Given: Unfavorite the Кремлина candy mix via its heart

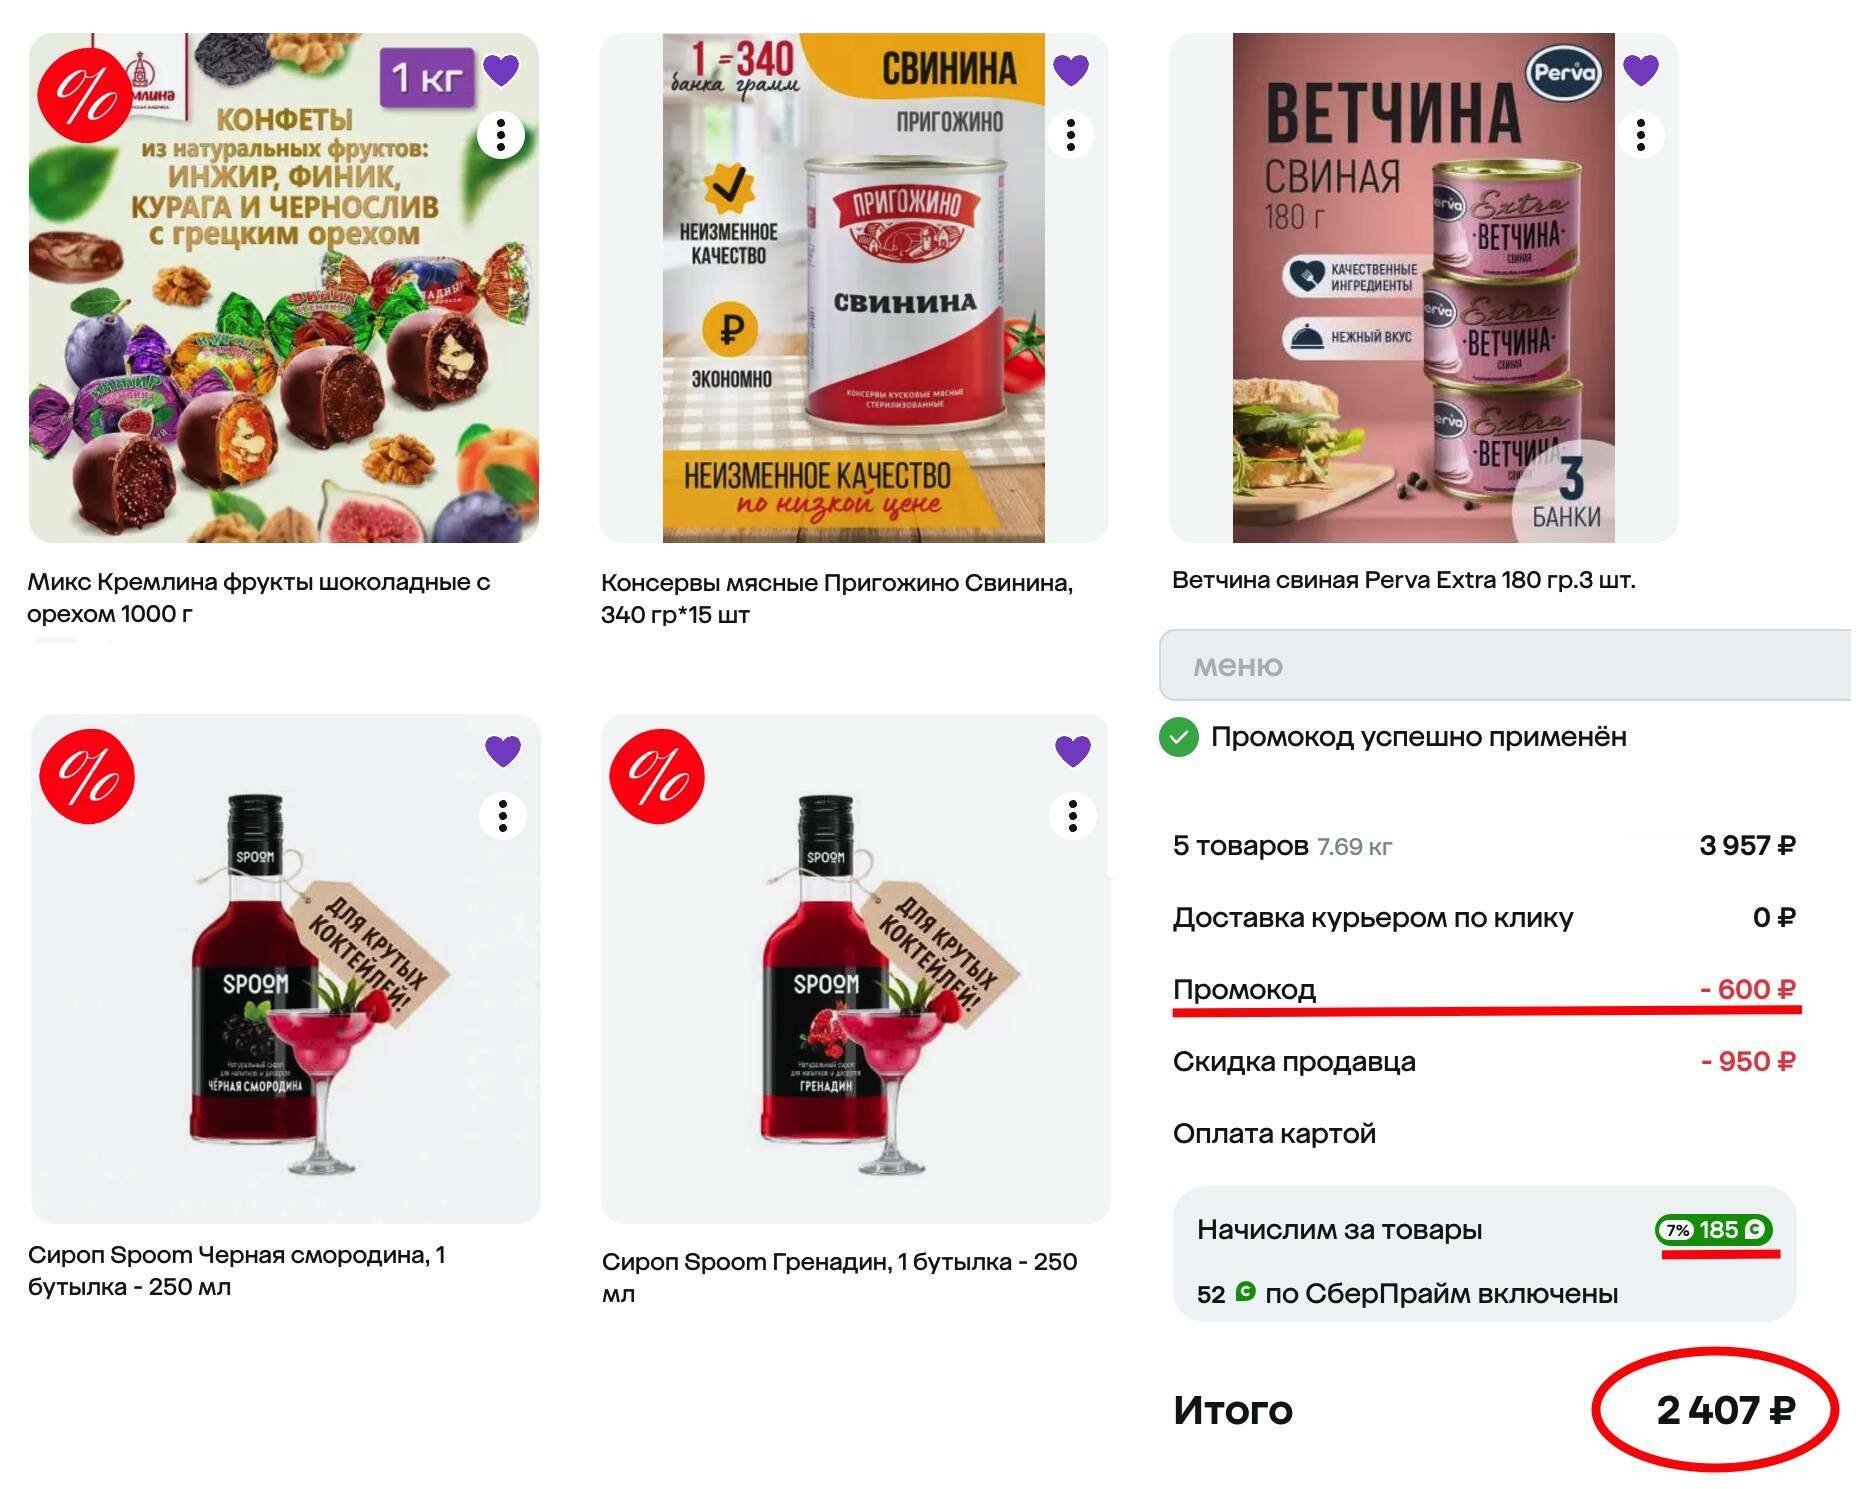Looking at the screenshot, I should (x=501, y=69).
